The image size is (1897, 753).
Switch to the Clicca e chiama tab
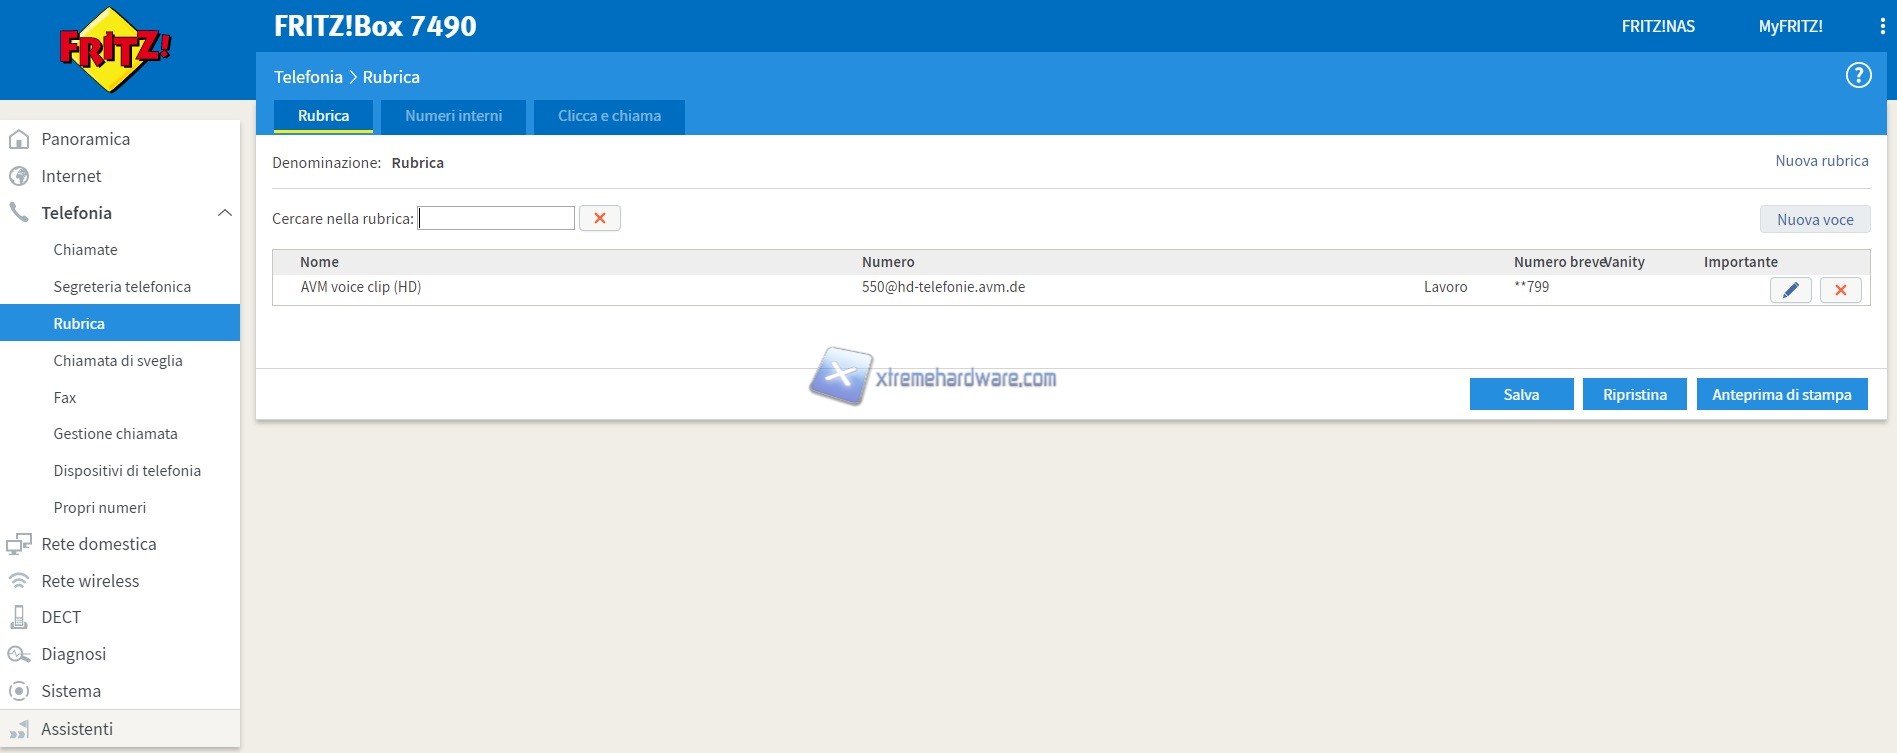(609, 116)
